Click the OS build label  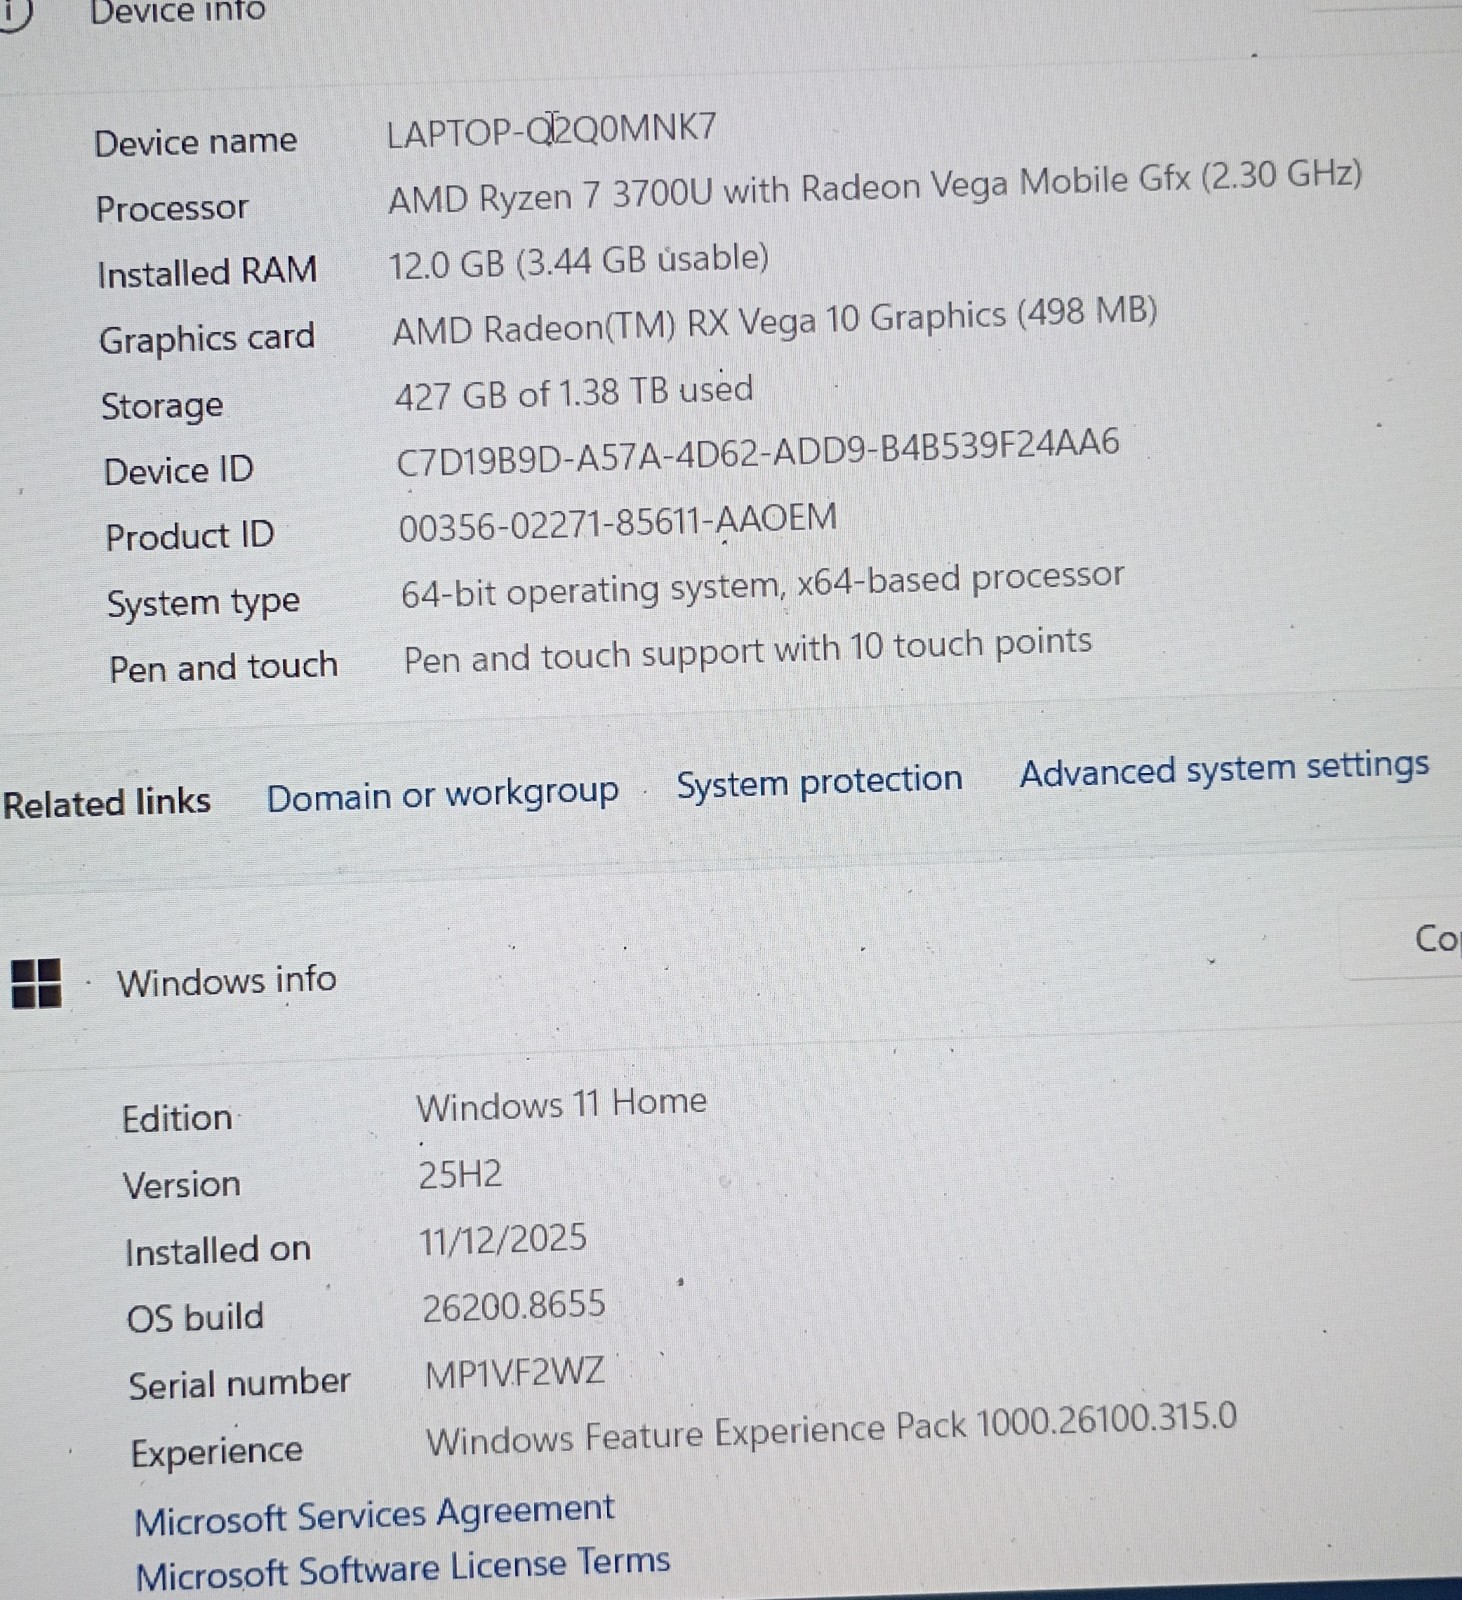pyautogui.click(x=195, y=1317)
